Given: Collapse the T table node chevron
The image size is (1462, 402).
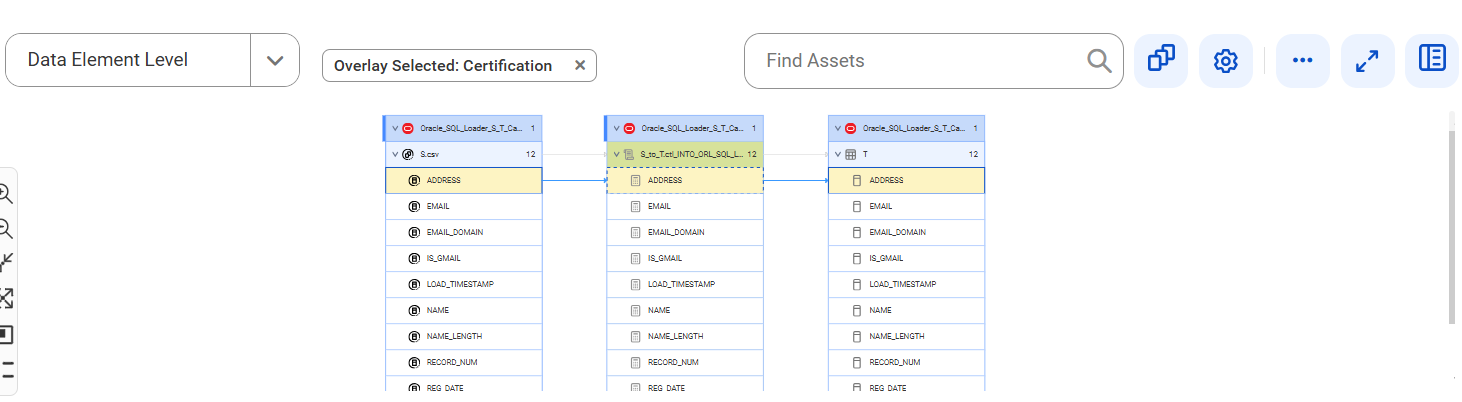Looking at the screenshot, I should click(x=838, y=154).
